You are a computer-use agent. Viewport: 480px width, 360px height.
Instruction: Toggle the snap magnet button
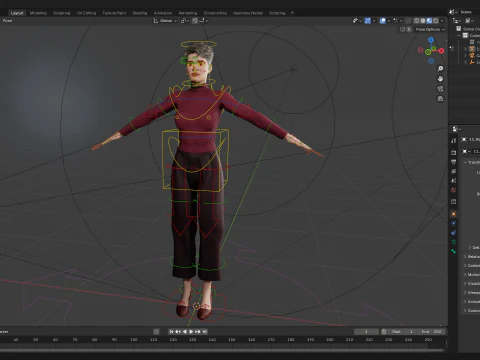tap(195, 21)
